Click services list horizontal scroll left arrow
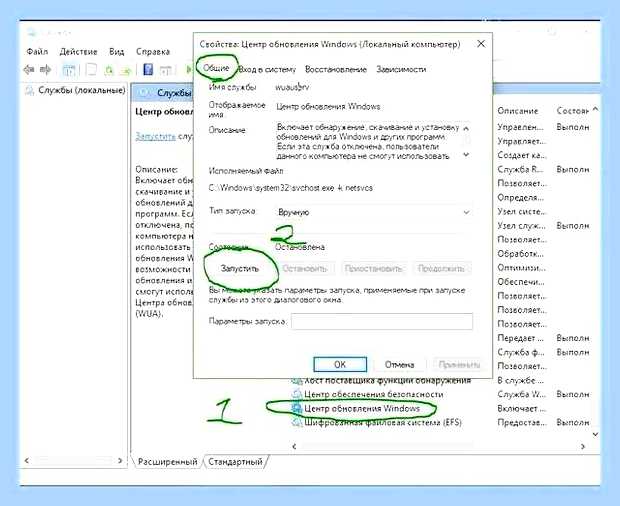 (294, 446)
